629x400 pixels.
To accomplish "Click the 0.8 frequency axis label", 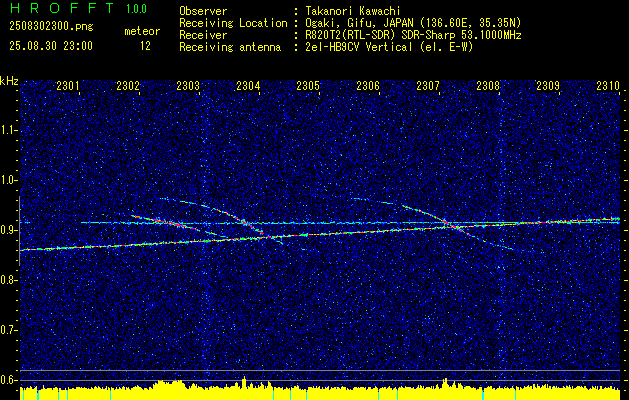I will point(9,280).
